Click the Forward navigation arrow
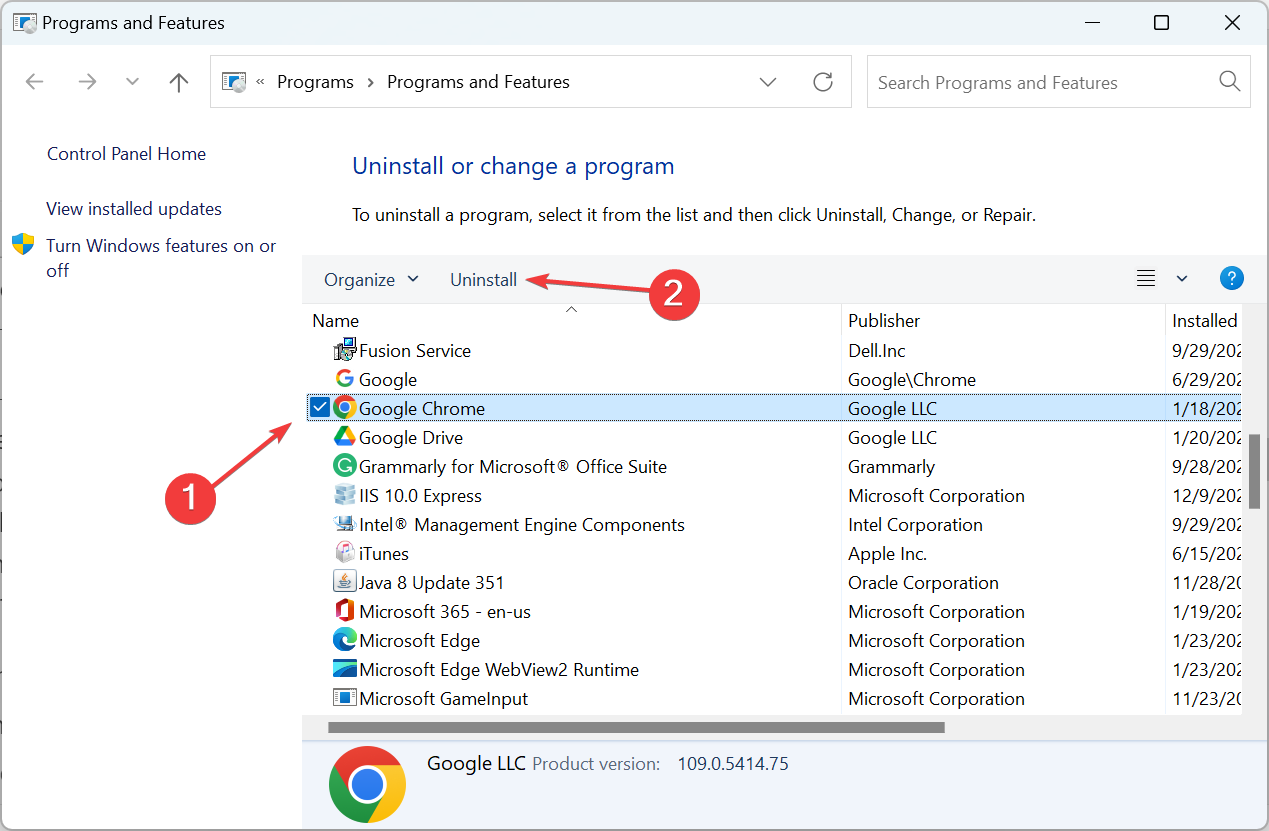The height and width of the screenshot is (831, 1269). pyautogui.click(x=87, y=82)
